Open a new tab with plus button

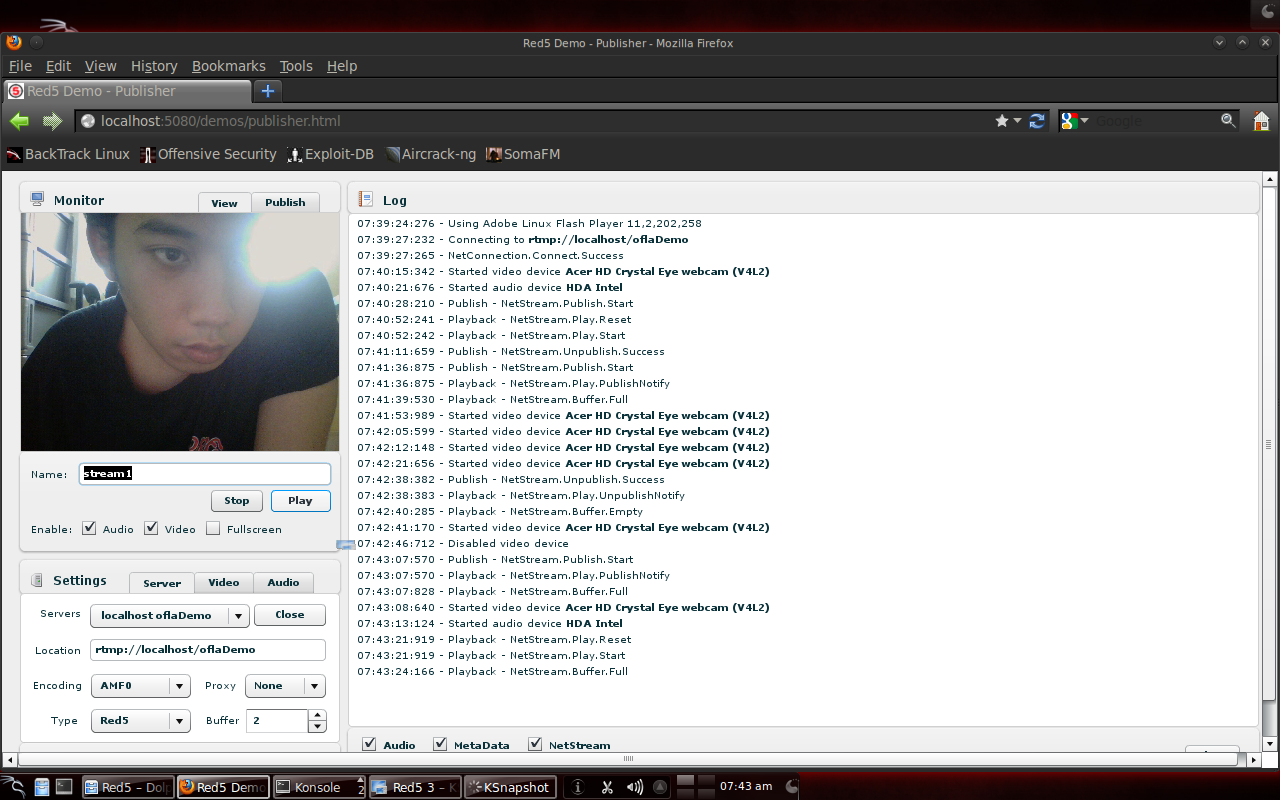[267, 91]
